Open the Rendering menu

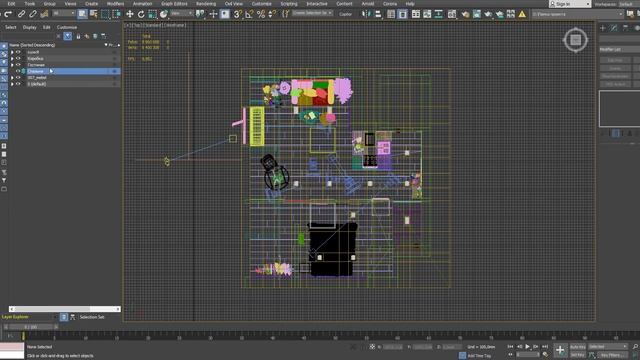(206, 4)
